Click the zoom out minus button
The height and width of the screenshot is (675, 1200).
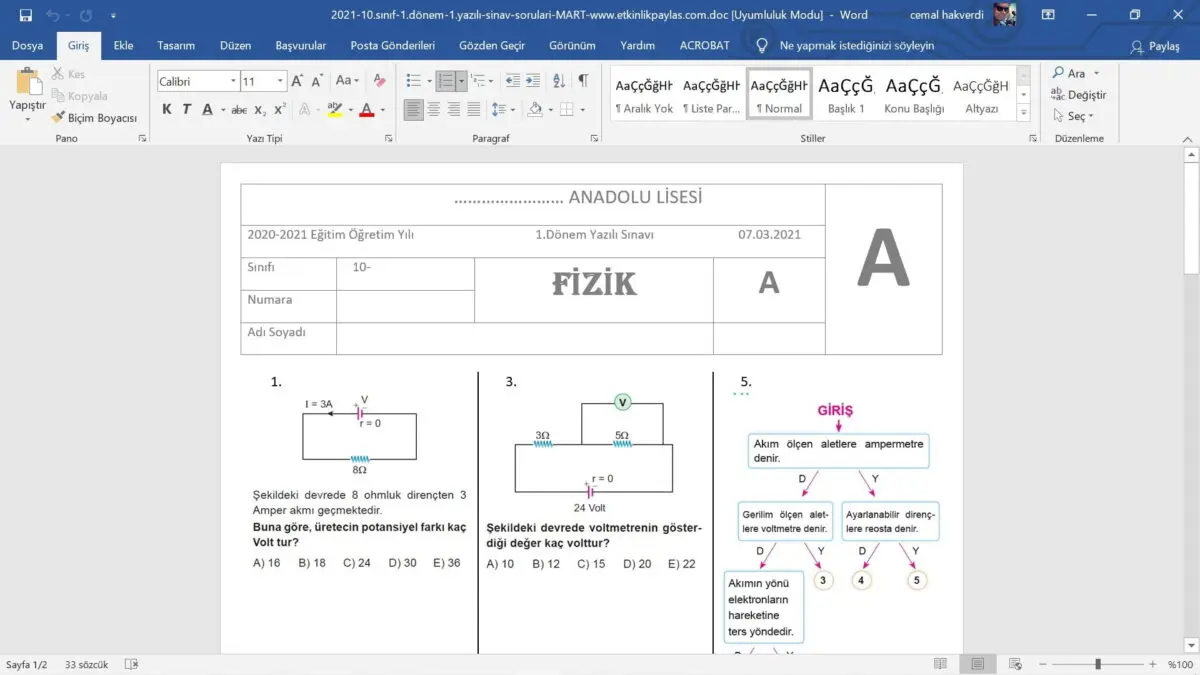pos(1042,664)
